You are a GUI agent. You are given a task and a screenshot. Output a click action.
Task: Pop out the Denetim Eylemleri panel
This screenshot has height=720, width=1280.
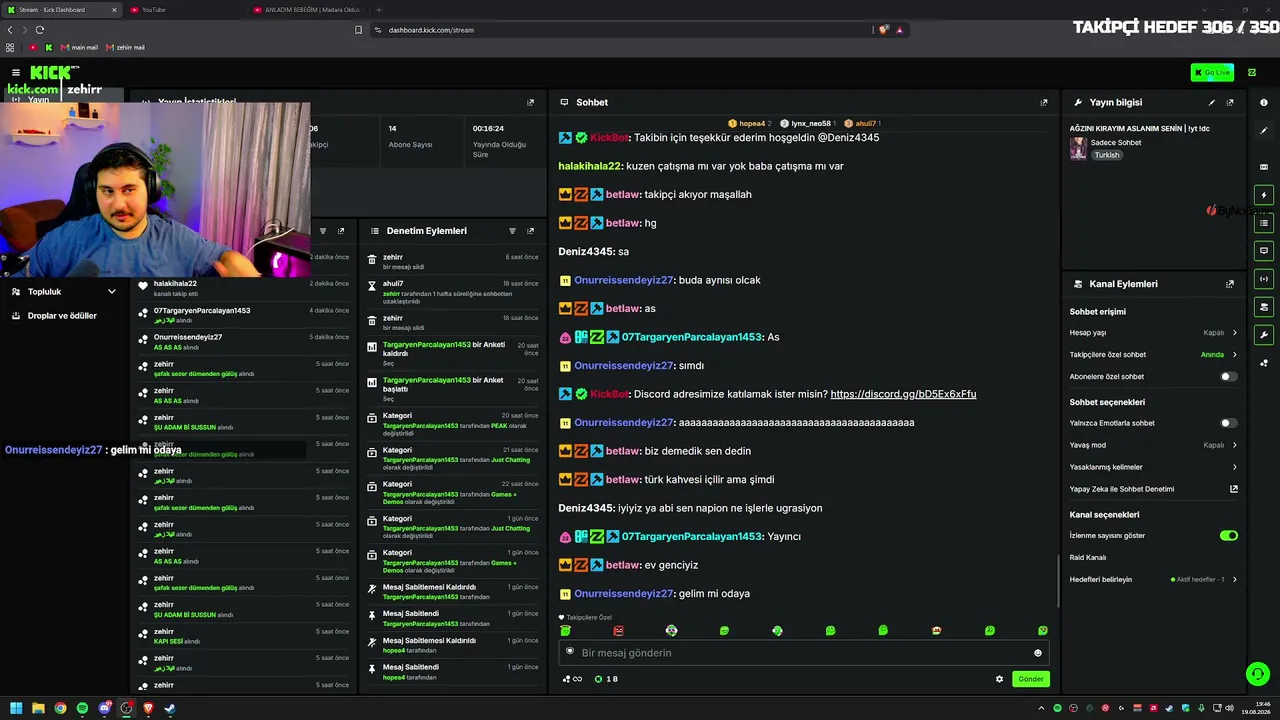coord(530,231)
